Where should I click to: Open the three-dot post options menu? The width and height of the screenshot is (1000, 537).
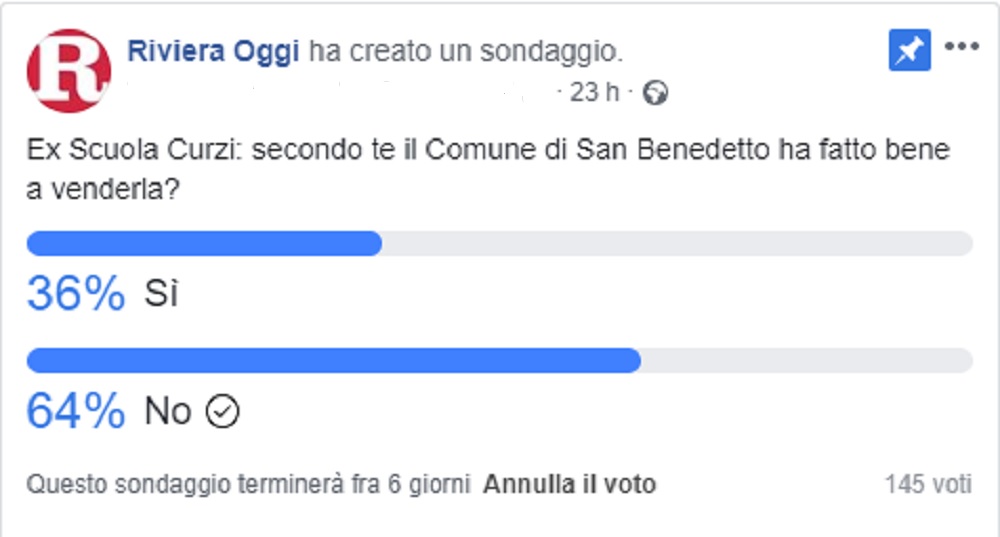tap(962, 47)
